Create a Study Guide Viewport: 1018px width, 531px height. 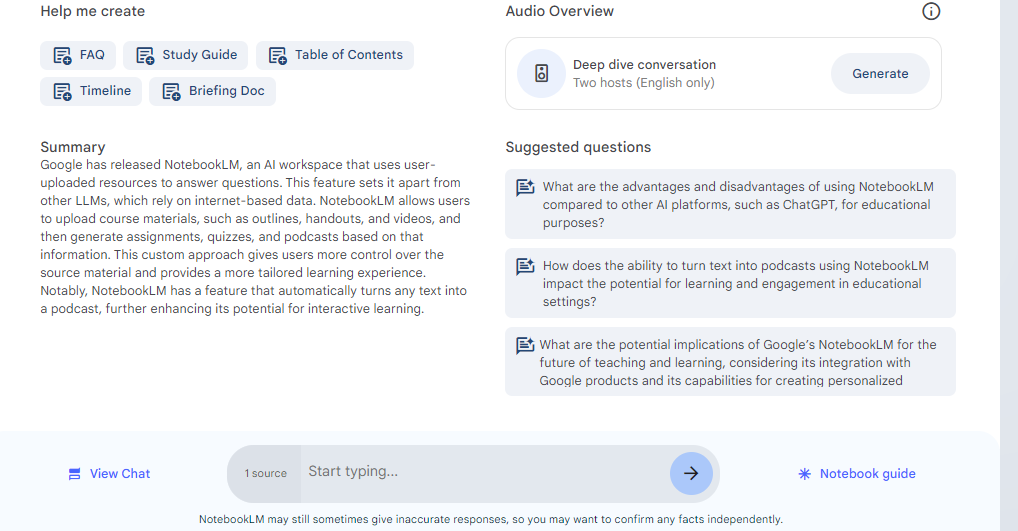(x=186, y=55)
